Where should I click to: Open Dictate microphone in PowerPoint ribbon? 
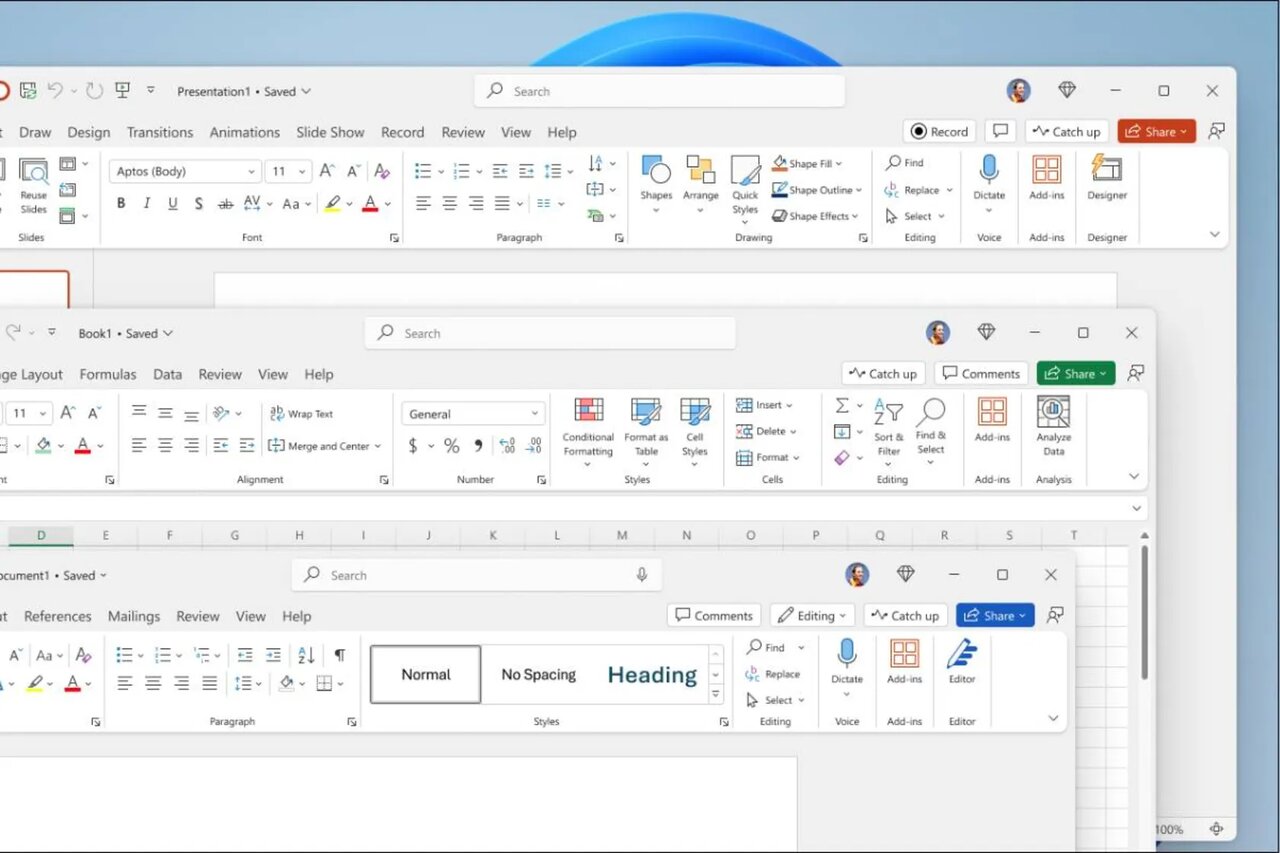click(x=989, y=170)
